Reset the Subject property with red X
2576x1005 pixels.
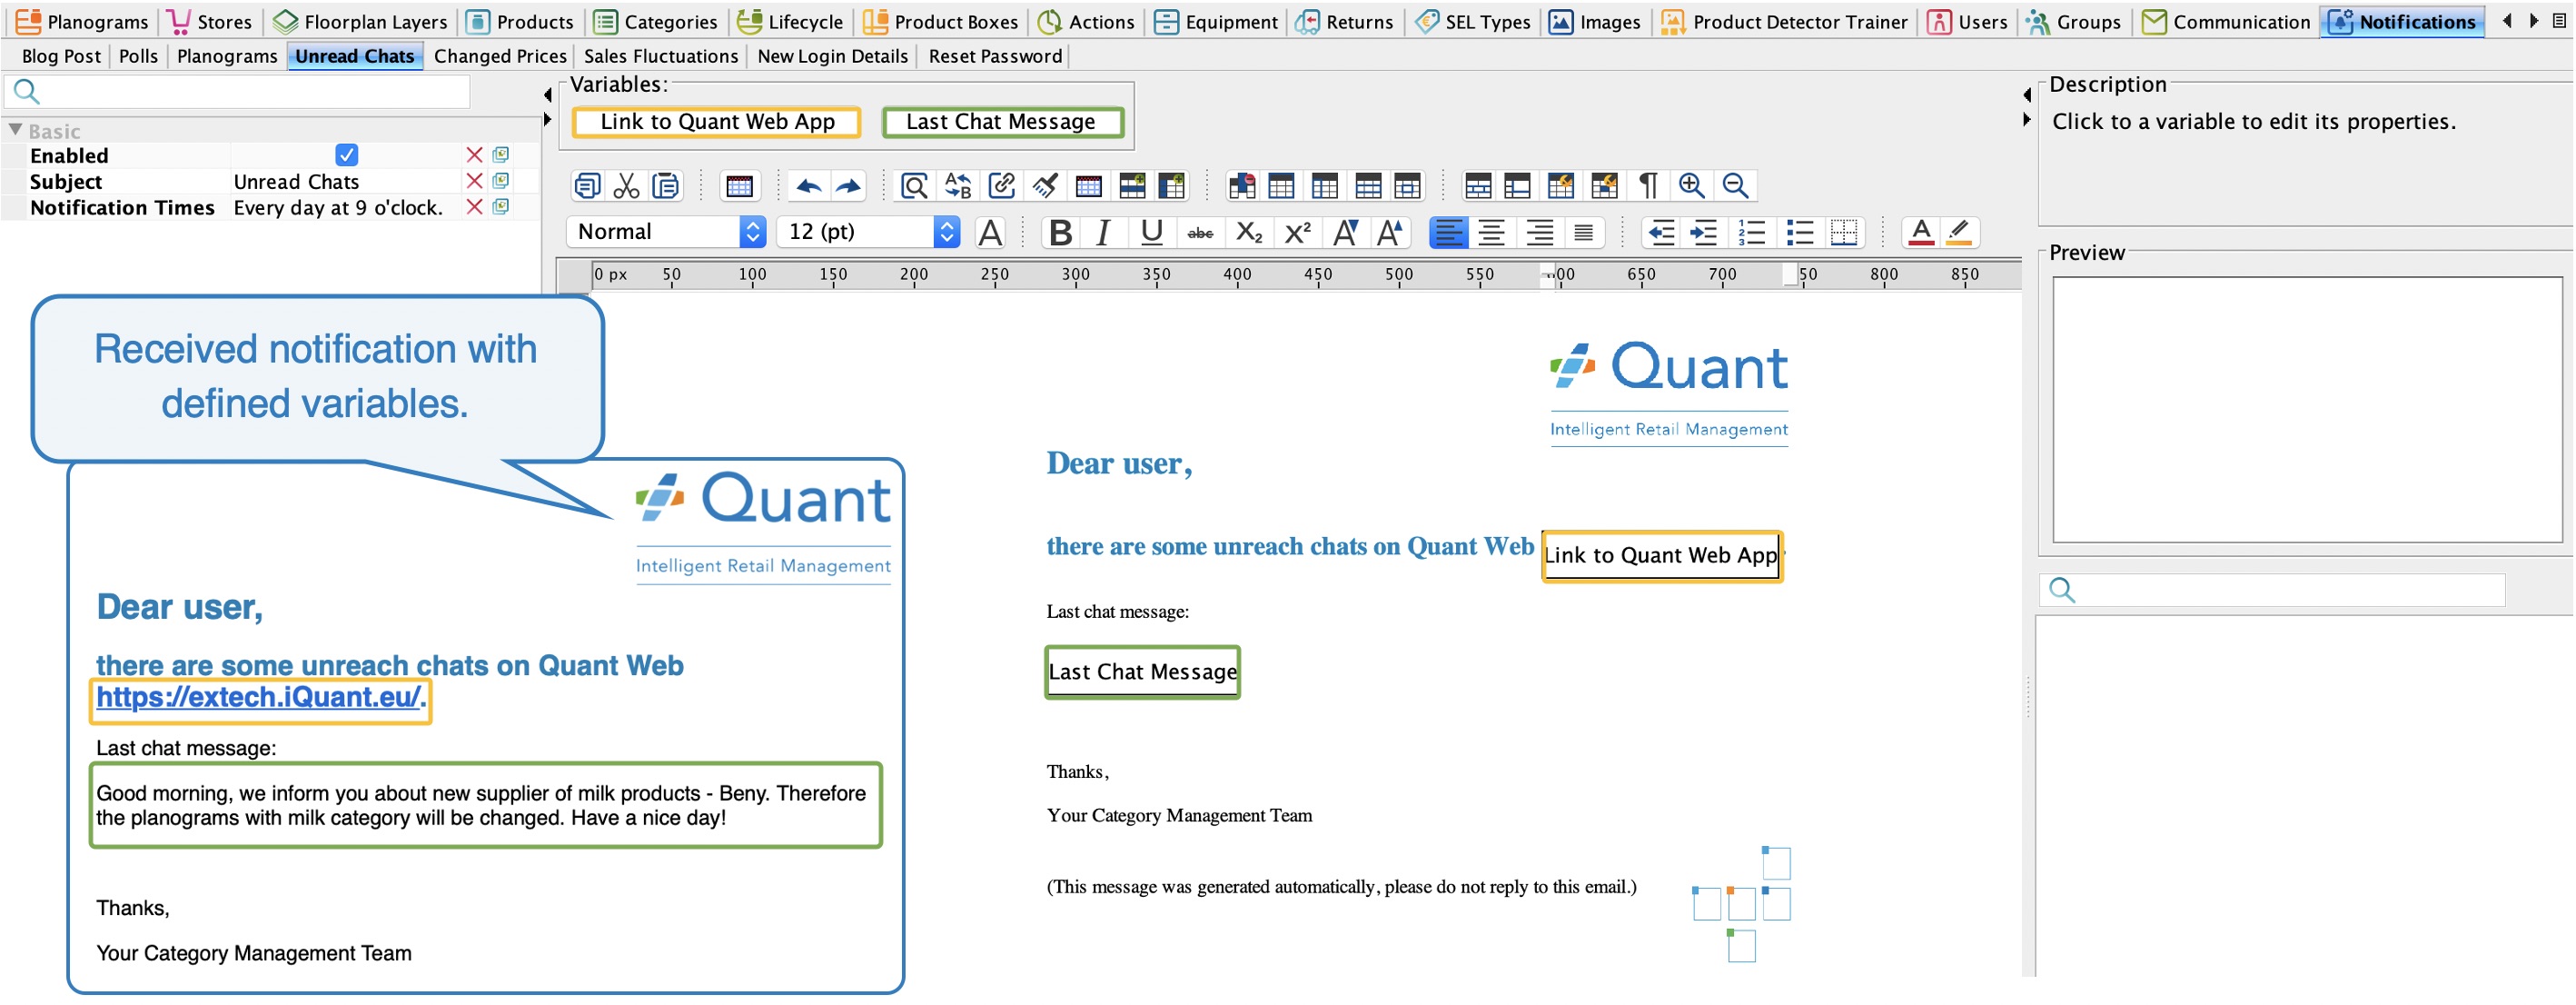click(x=474, y=181)
